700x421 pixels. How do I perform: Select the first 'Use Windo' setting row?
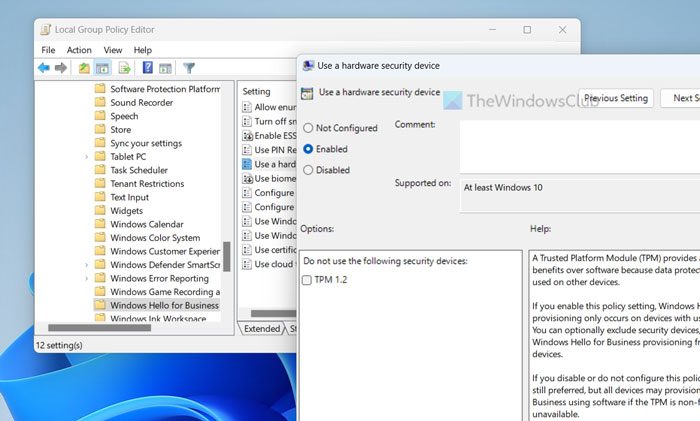click(x=269, y=221)
